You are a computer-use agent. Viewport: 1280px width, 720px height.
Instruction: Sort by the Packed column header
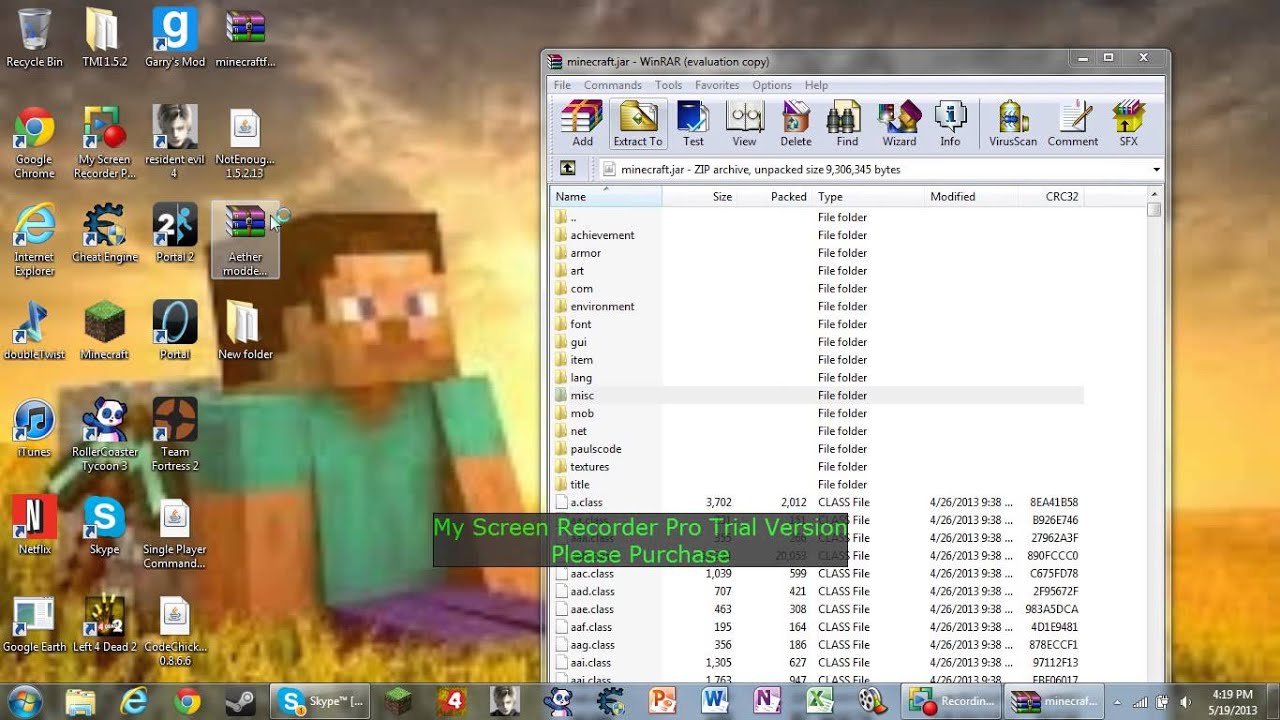[x=776, y=197]
